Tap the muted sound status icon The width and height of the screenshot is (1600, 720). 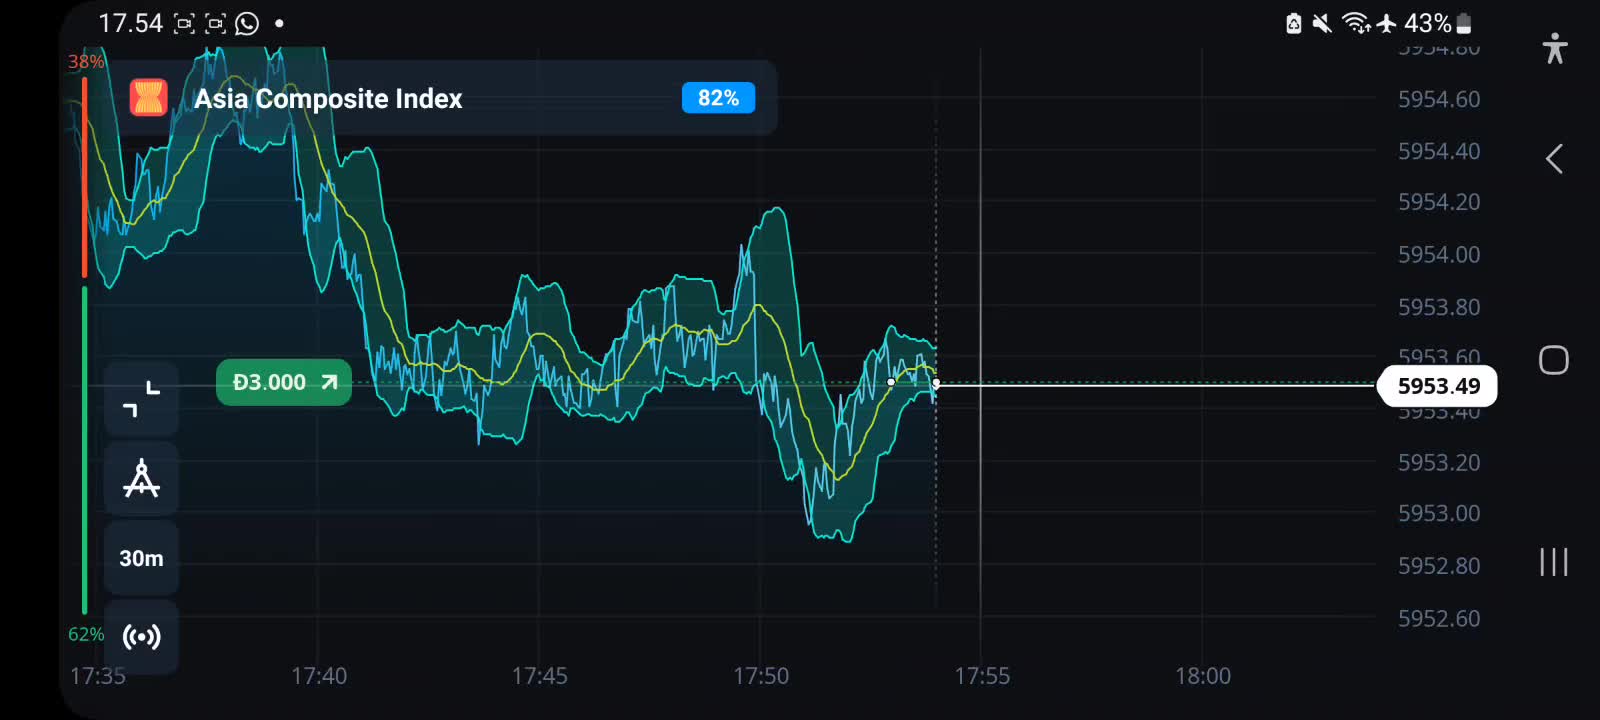point(1322,23)
